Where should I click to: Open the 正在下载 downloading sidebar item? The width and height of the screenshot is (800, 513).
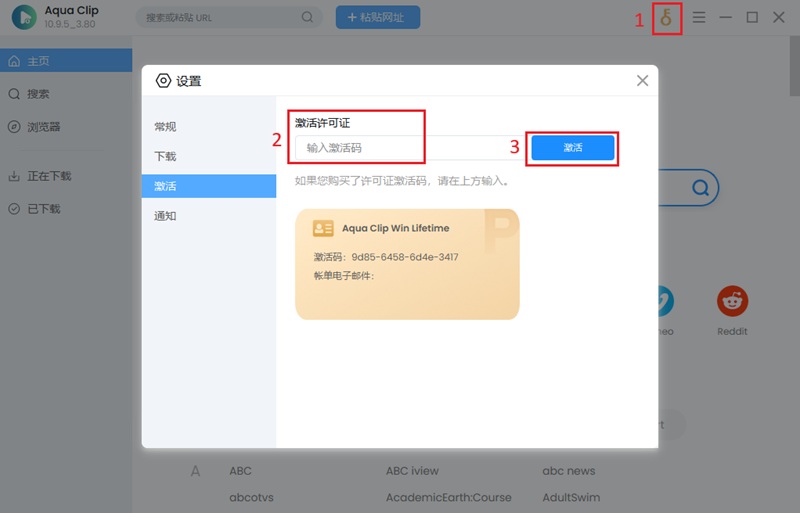[x=66, y=176]
